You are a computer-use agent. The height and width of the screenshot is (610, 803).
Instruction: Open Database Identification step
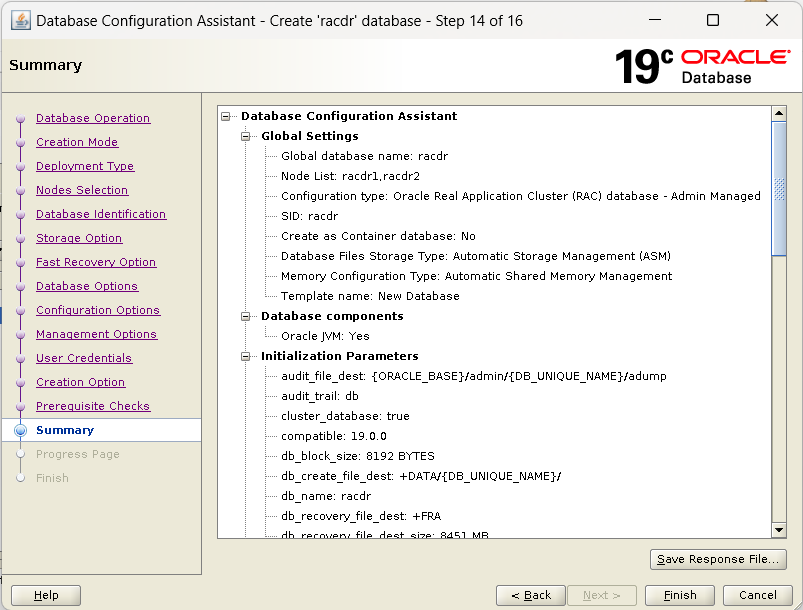tap(101, 214)
